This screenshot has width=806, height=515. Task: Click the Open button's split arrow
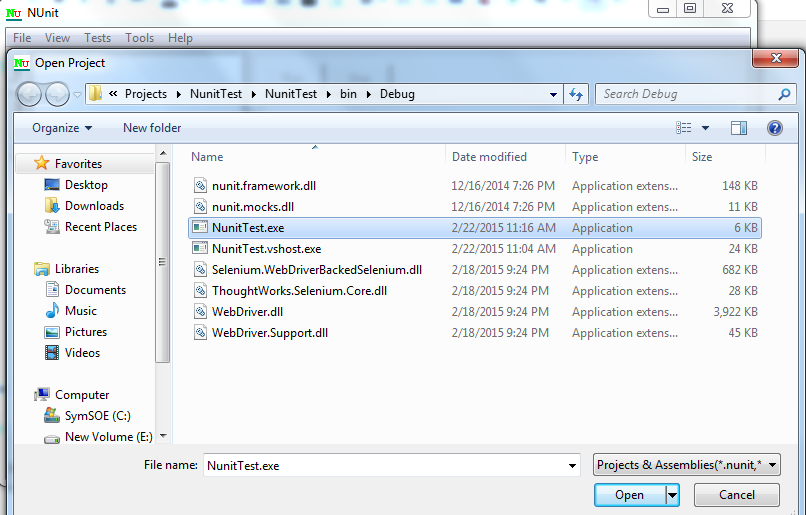point(672,495)
